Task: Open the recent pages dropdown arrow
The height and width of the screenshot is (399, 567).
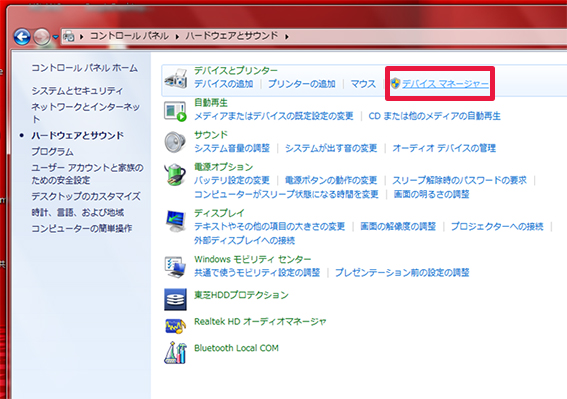Action: click(55, 37)
